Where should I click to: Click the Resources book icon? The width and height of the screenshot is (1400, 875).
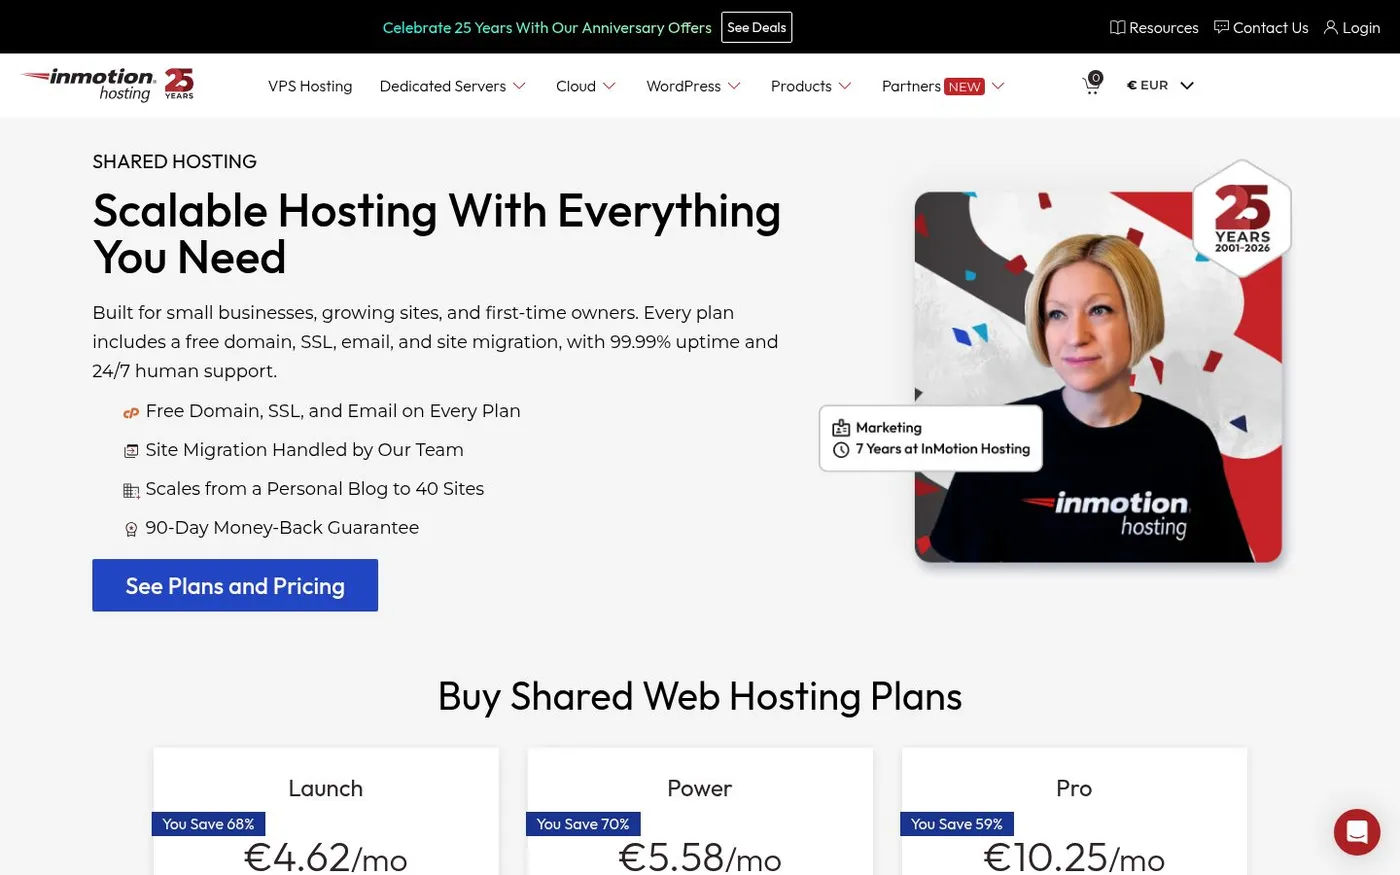coord(1117,27)
